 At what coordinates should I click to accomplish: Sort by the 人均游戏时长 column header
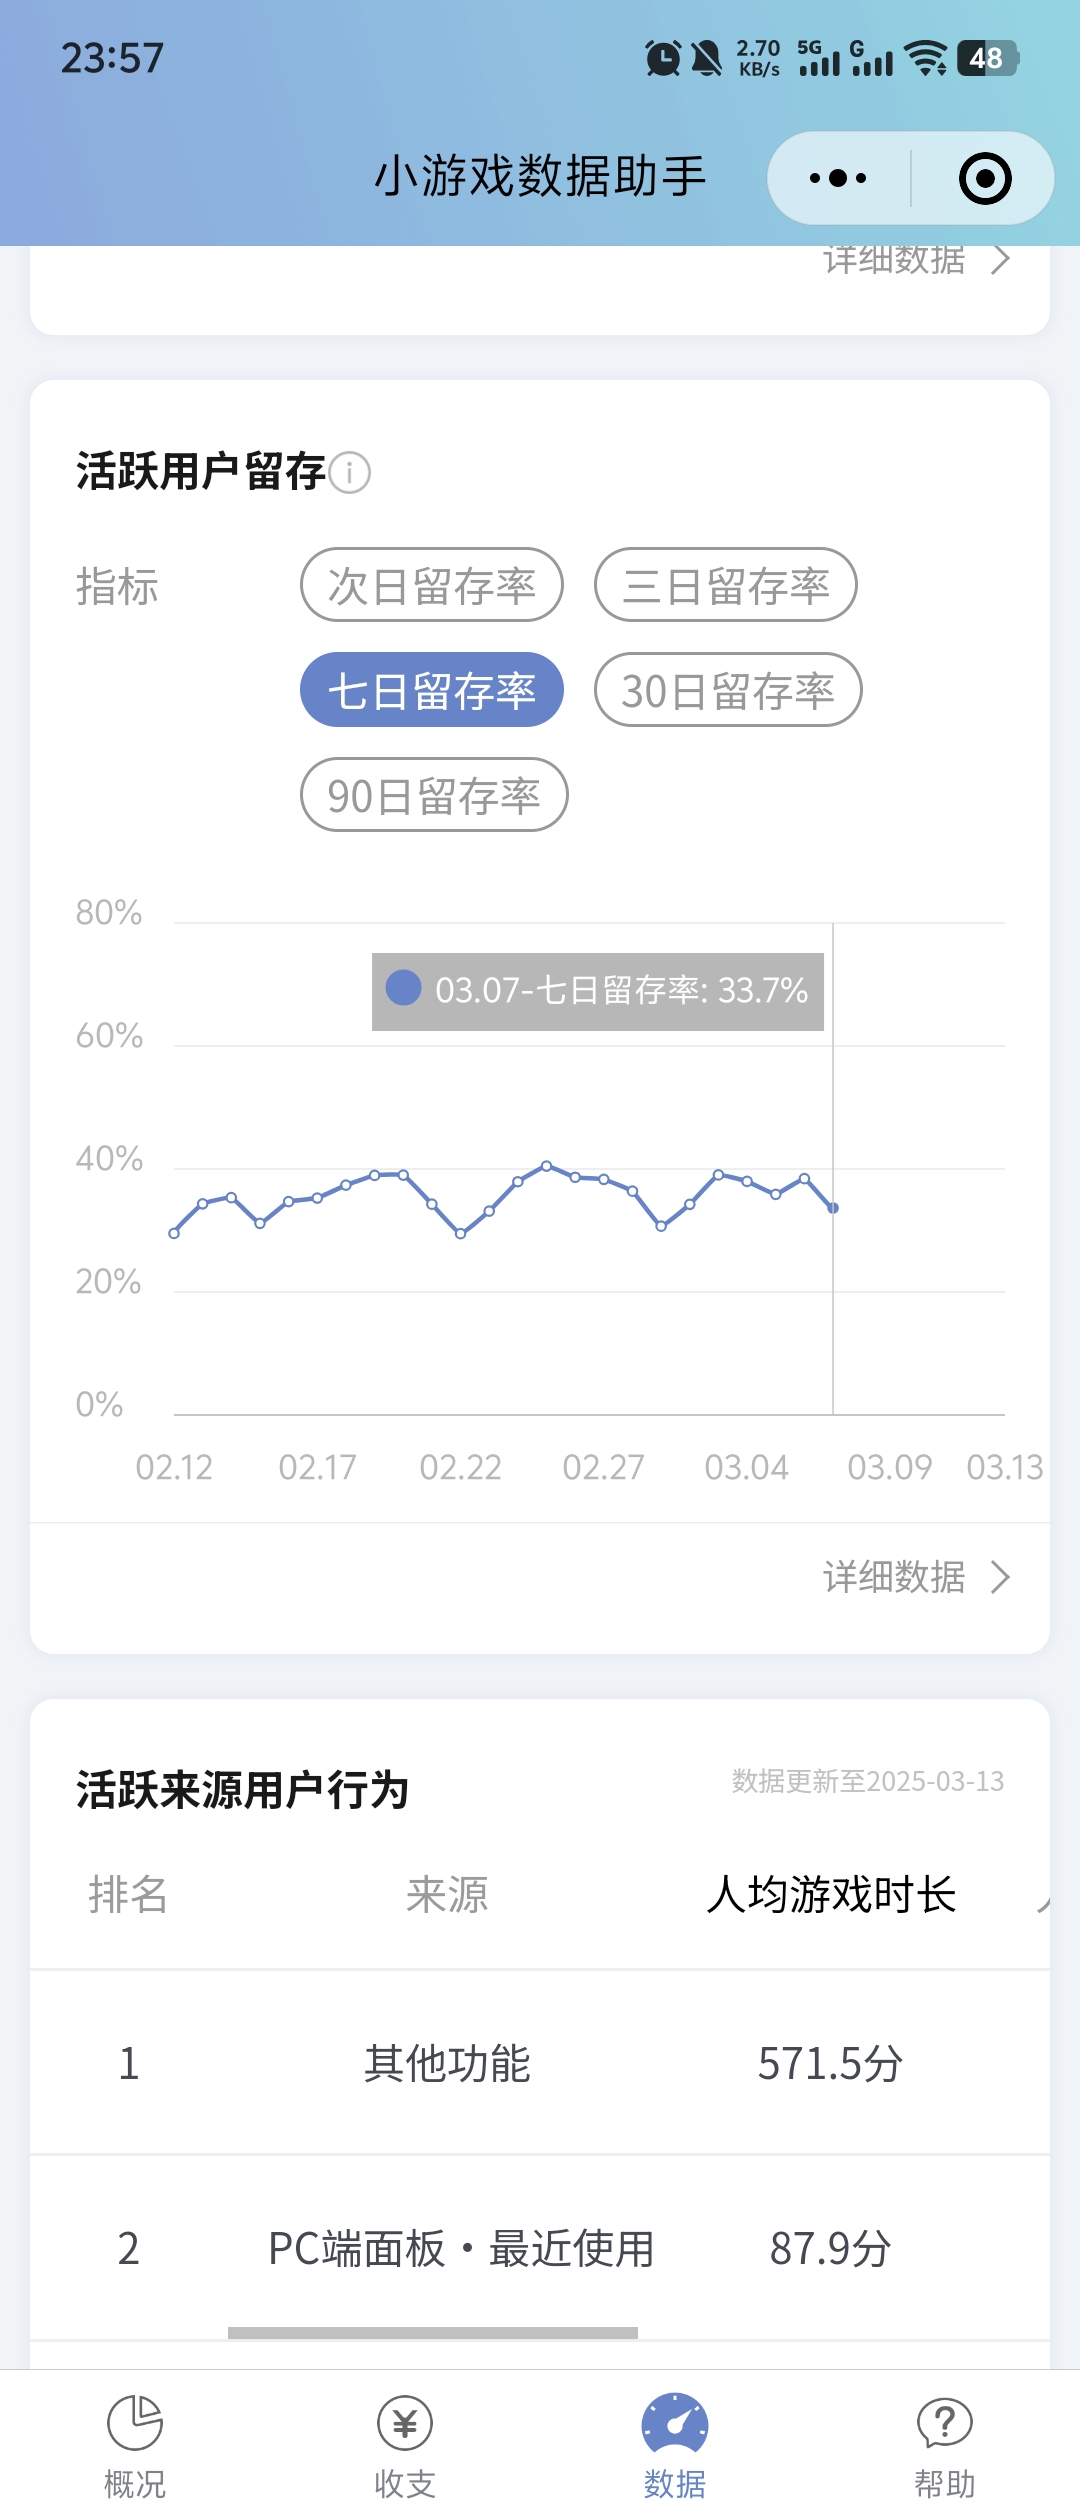(x=831, y=1895)
